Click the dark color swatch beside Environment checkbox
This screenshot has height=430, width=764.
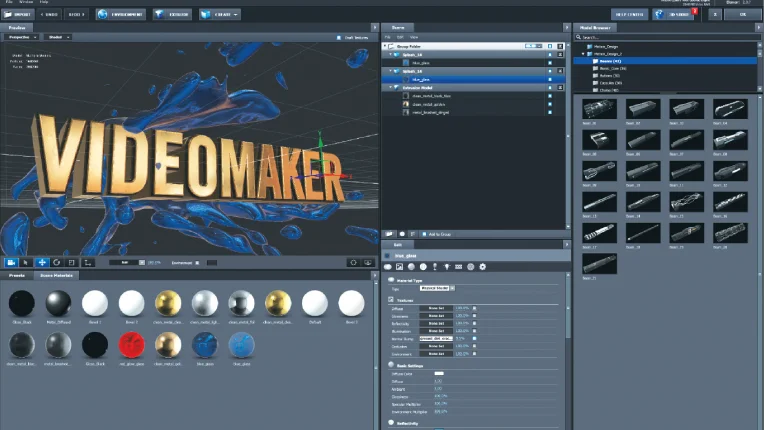tap(211, 263)
